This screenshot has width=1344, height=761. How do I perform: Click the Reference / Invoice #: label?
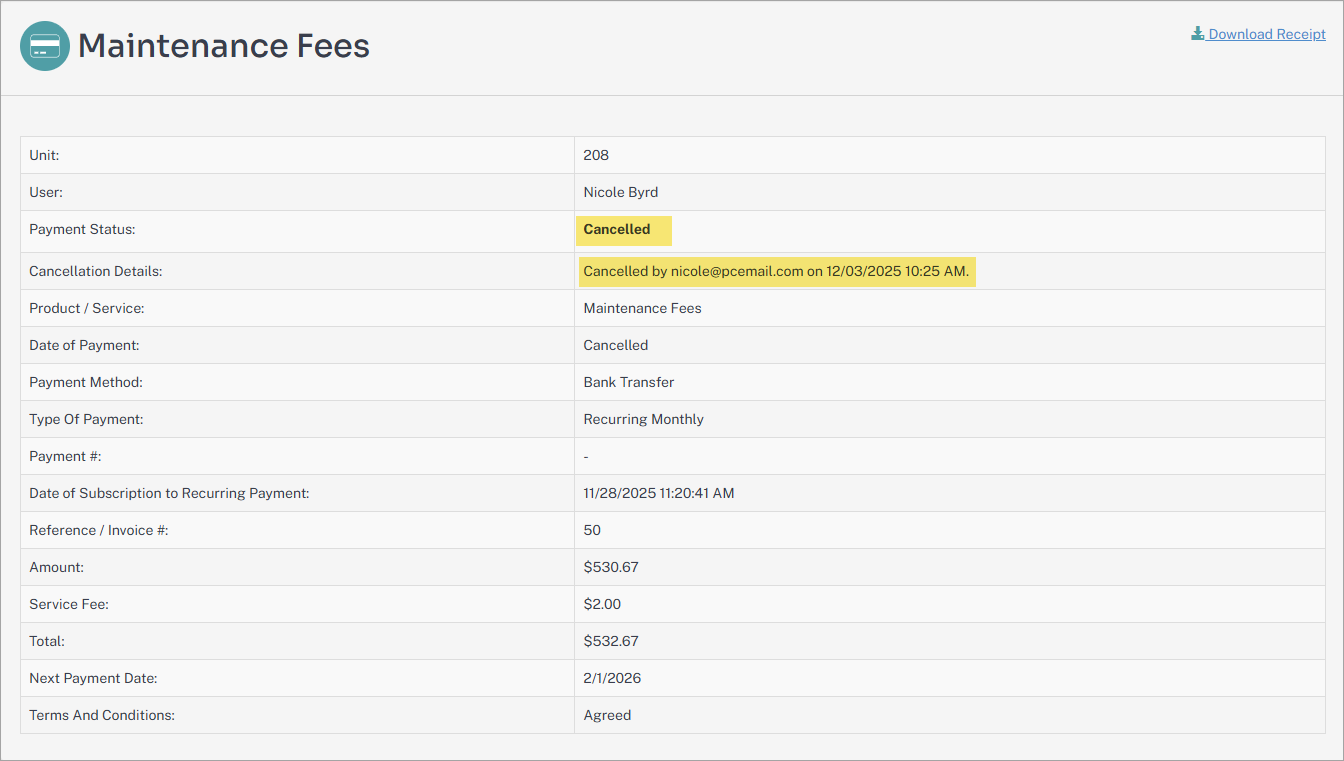tap(99, 530)
